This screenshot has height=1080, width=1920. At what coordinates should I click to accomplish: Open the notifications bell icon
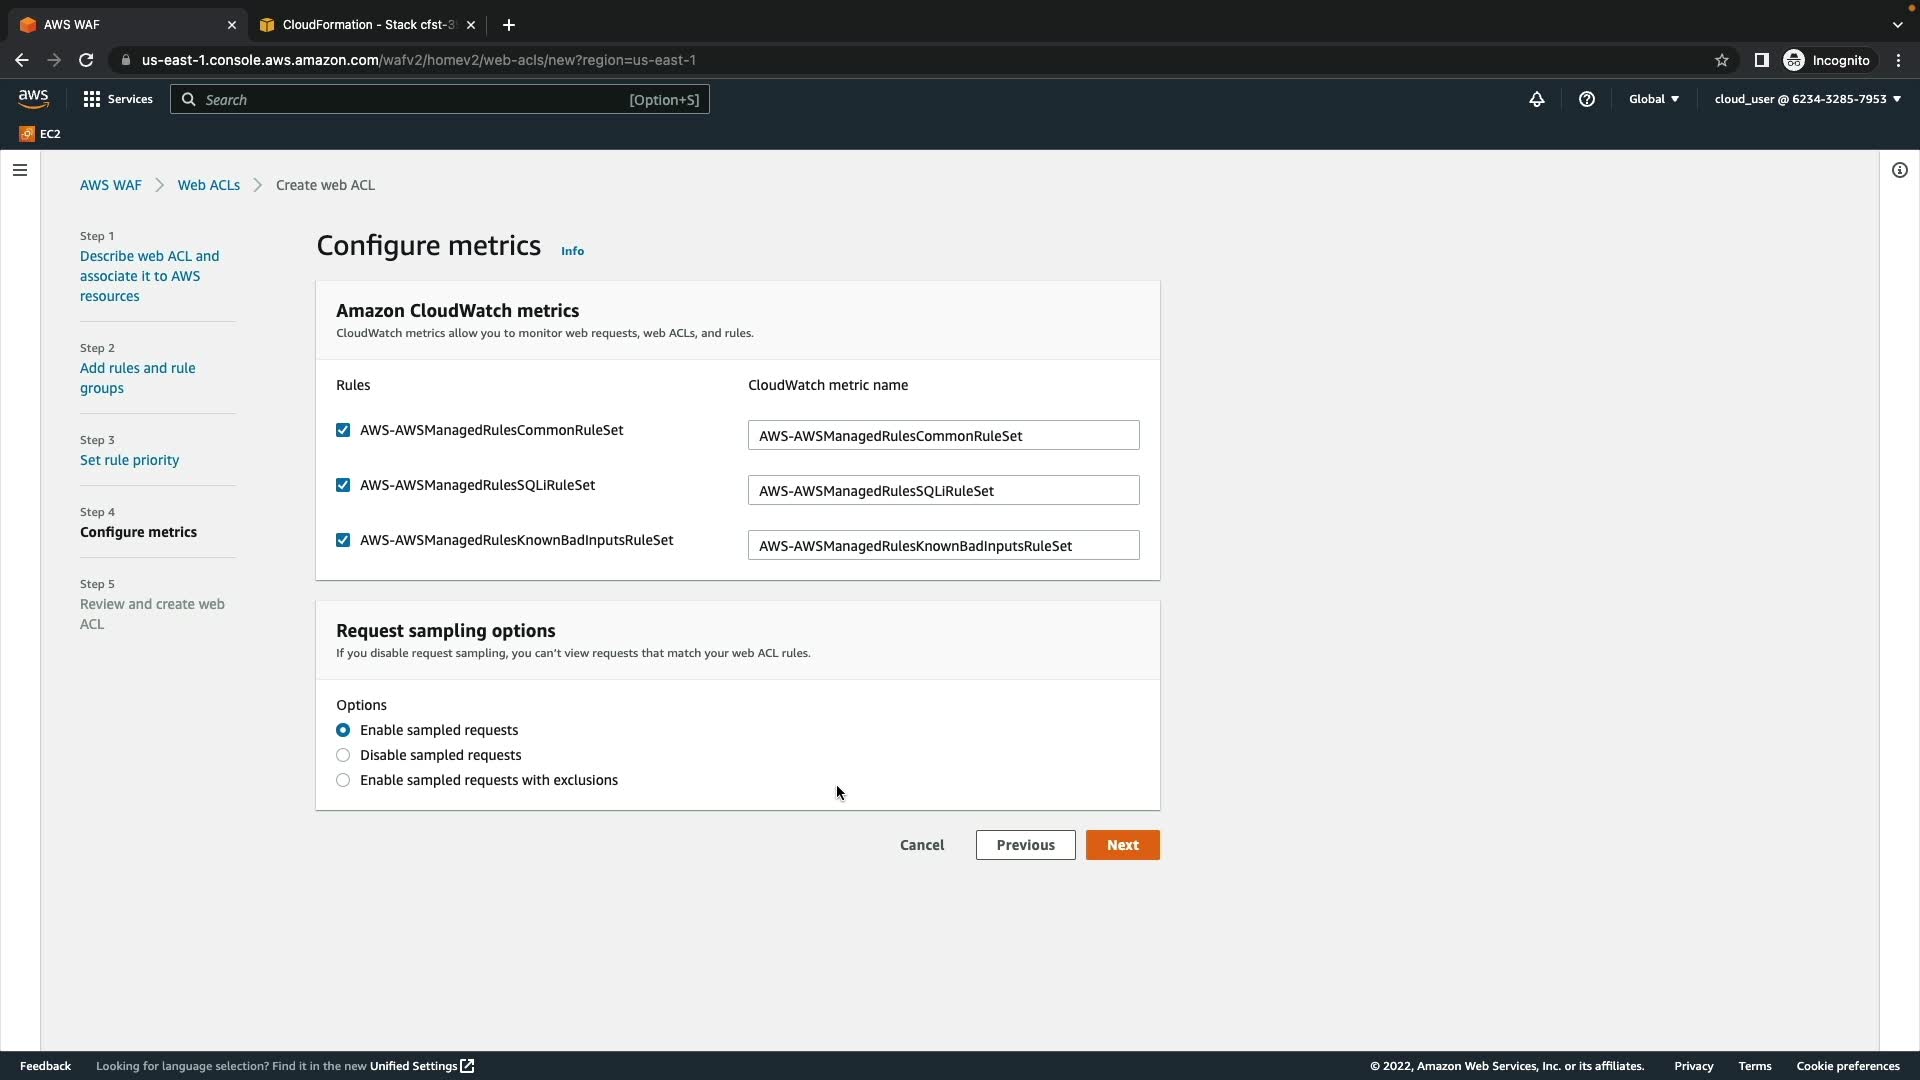pyautogui.click(x=1537, y=99)
